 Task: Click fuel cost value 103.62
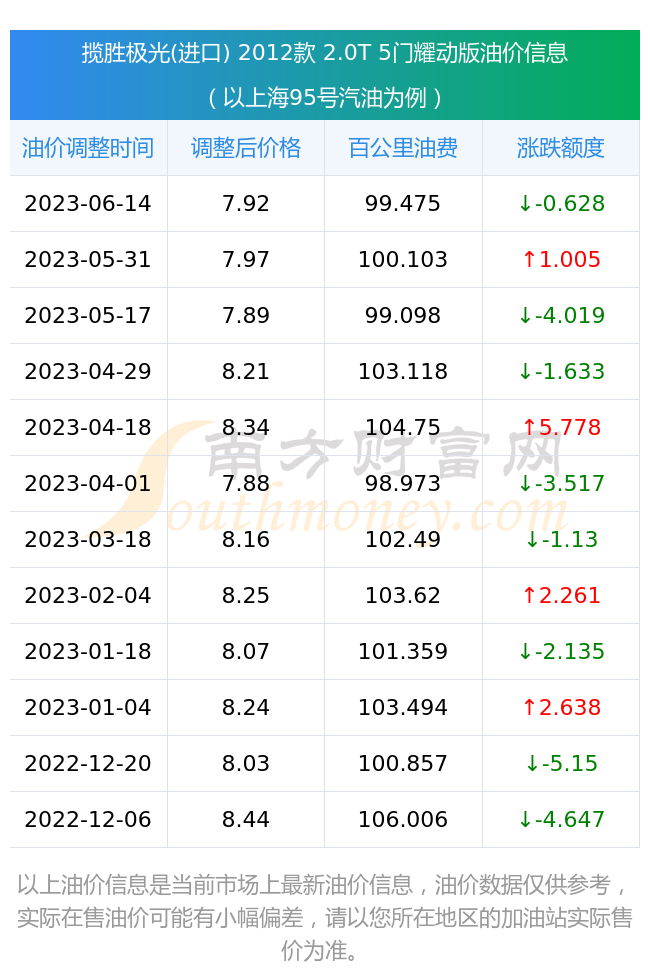pyautogui.click(x=403, y=596)
